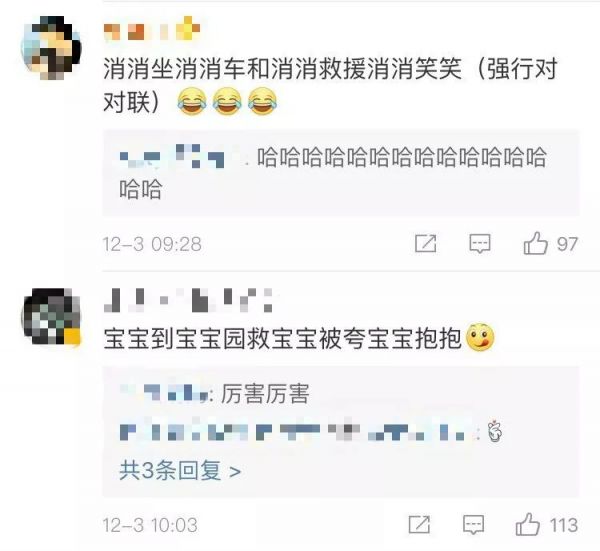Click the 12-3 09:28 timestamp
This screenshot has height=551, width=600.
point(152,244)
